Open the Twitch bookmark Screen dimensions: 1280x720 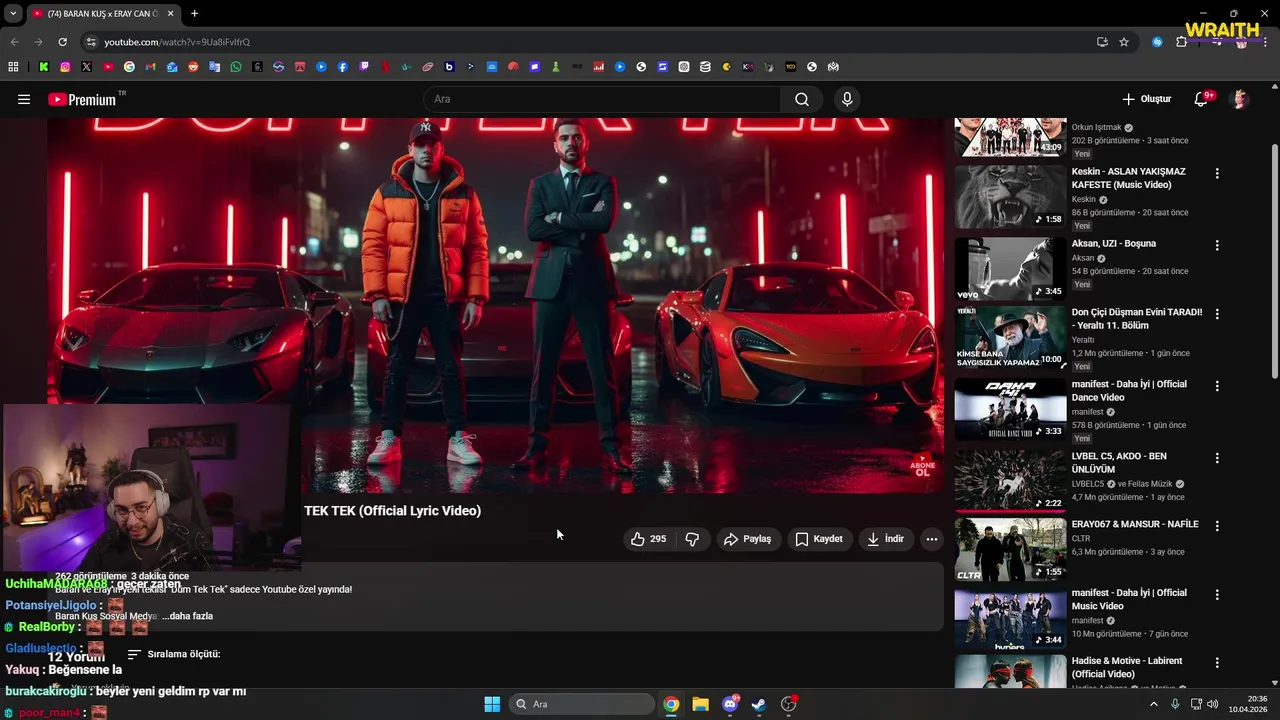click(364, 67)
